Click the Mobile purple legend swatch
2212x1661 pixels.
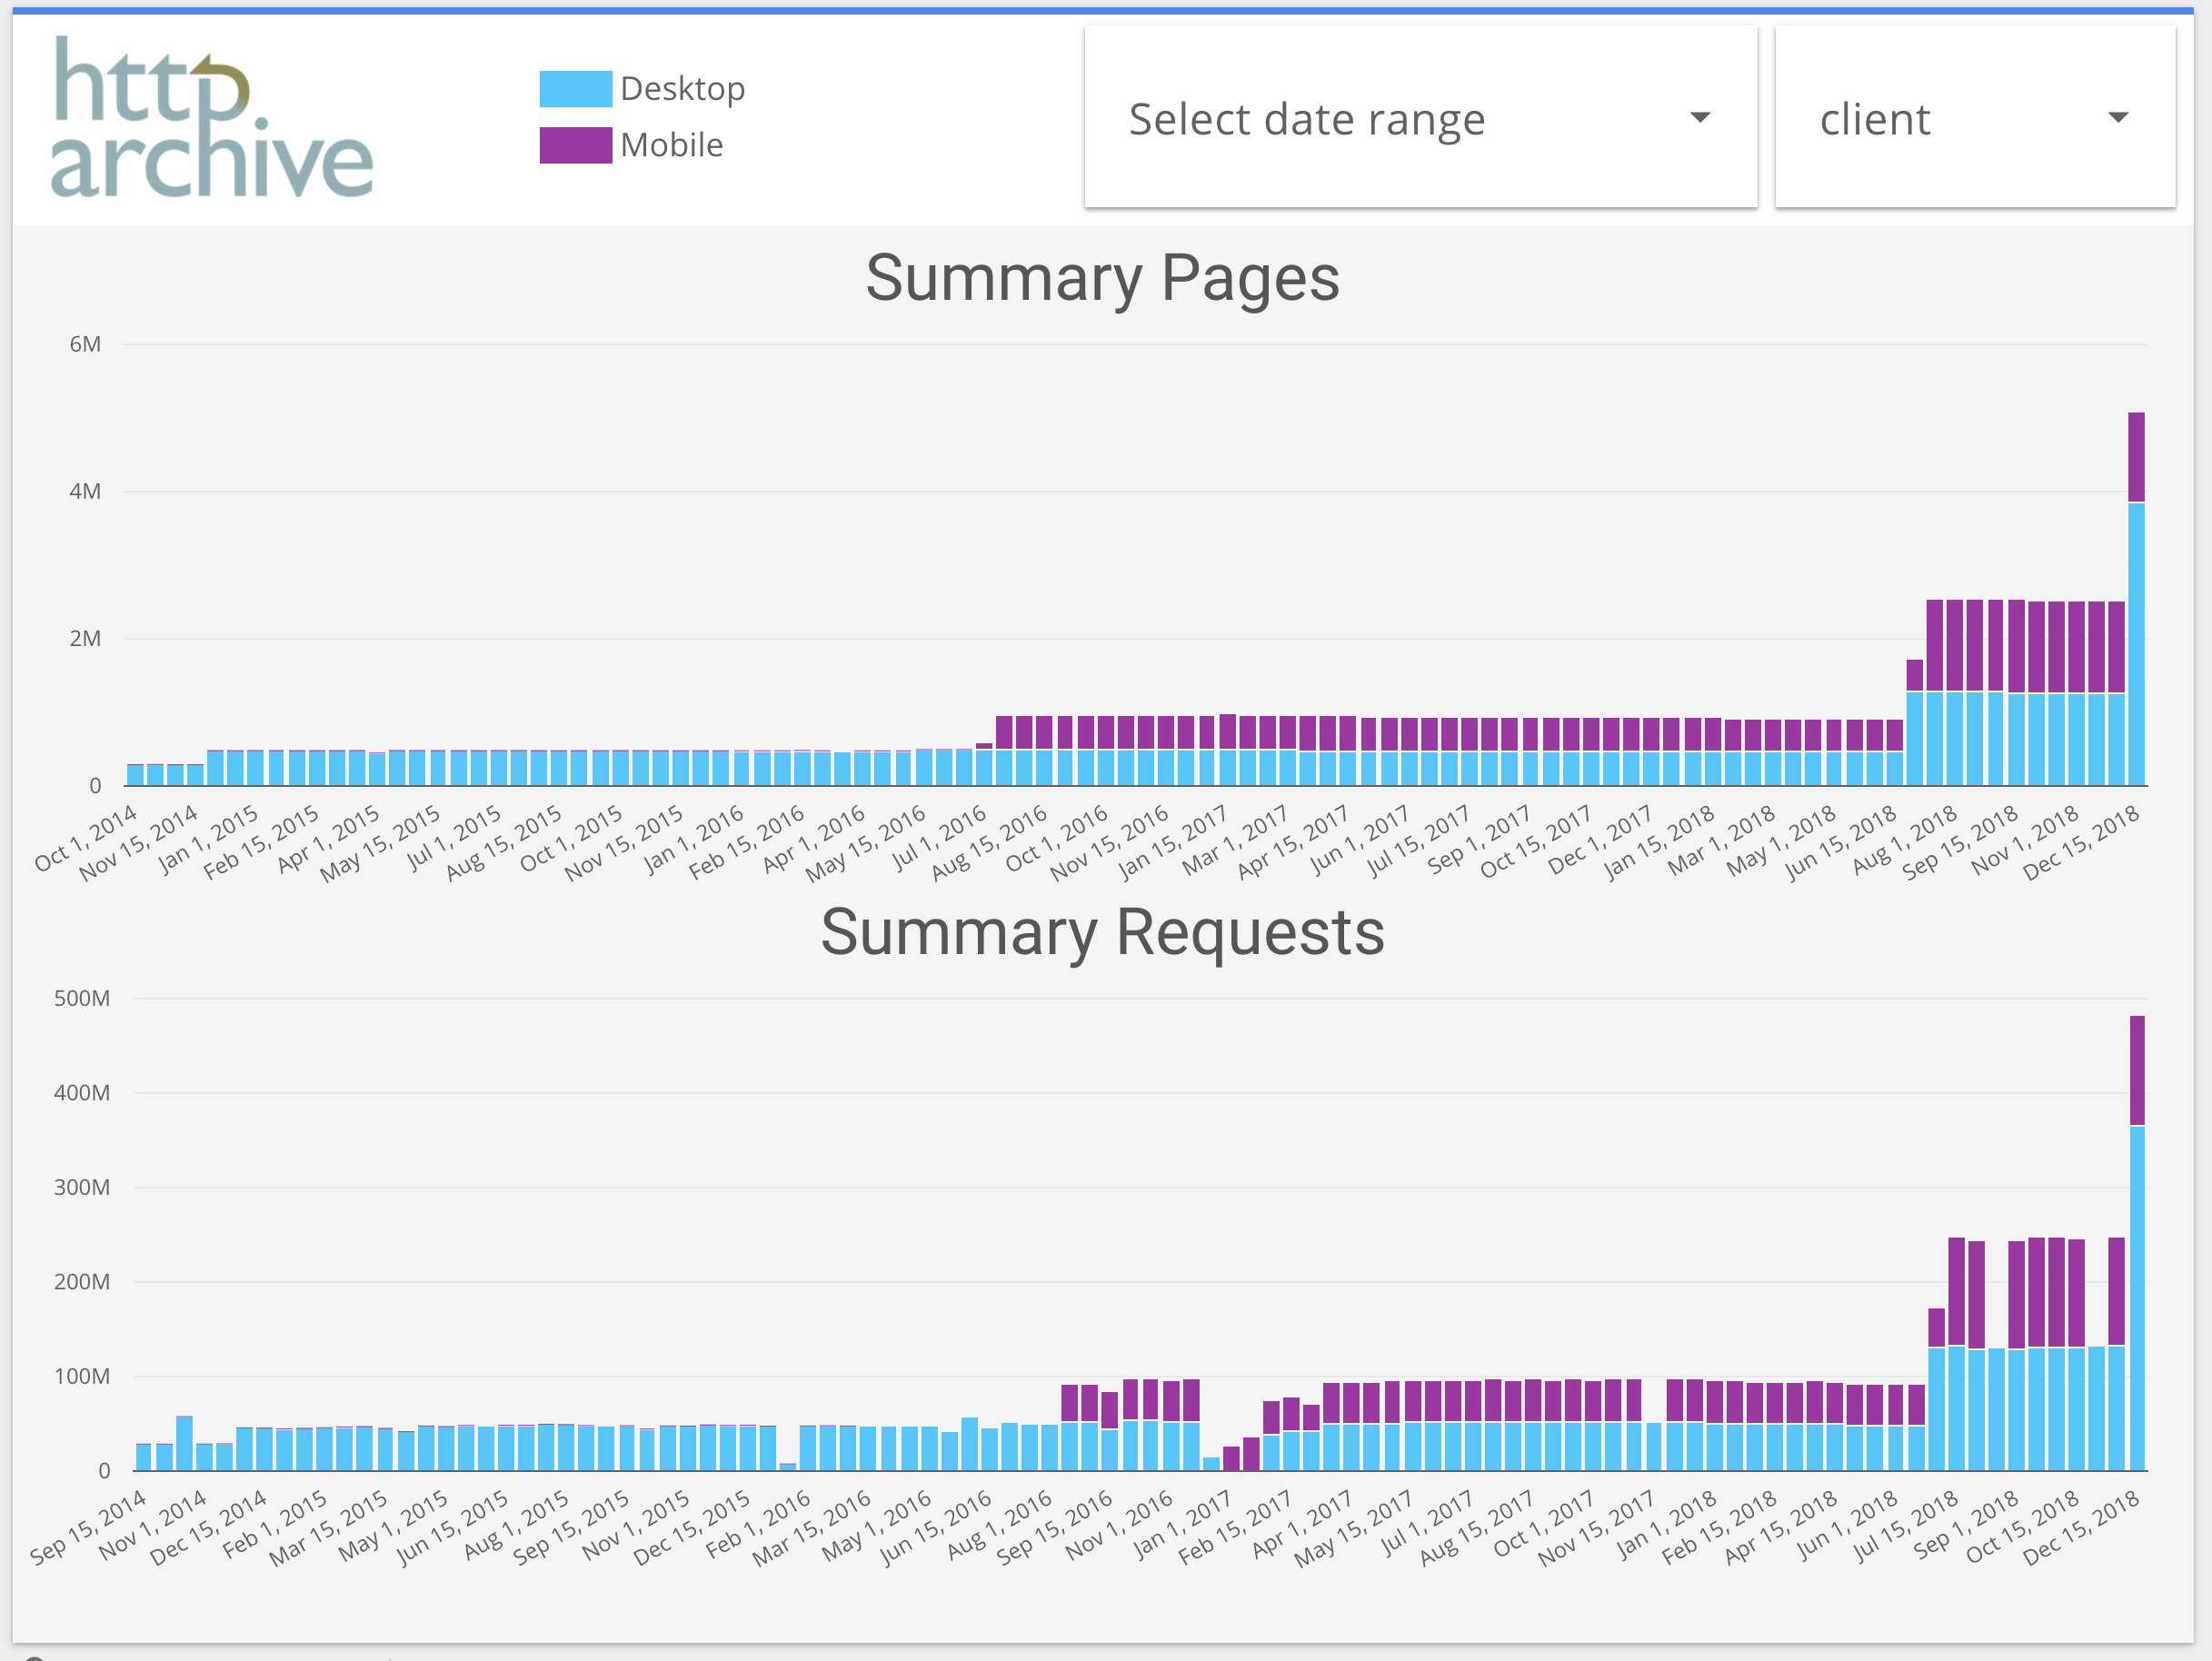pos(575,145)
